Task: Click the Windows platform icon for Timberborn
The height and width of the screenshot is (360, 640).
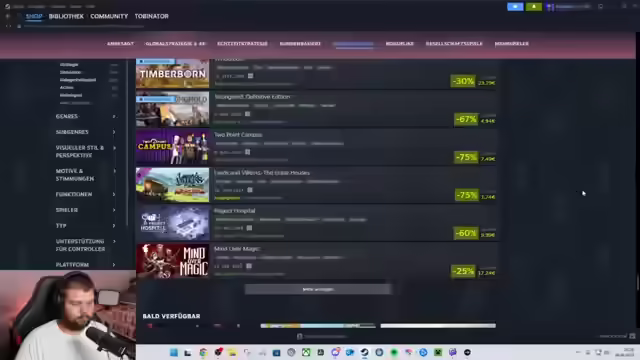Action: pos(251,76)
